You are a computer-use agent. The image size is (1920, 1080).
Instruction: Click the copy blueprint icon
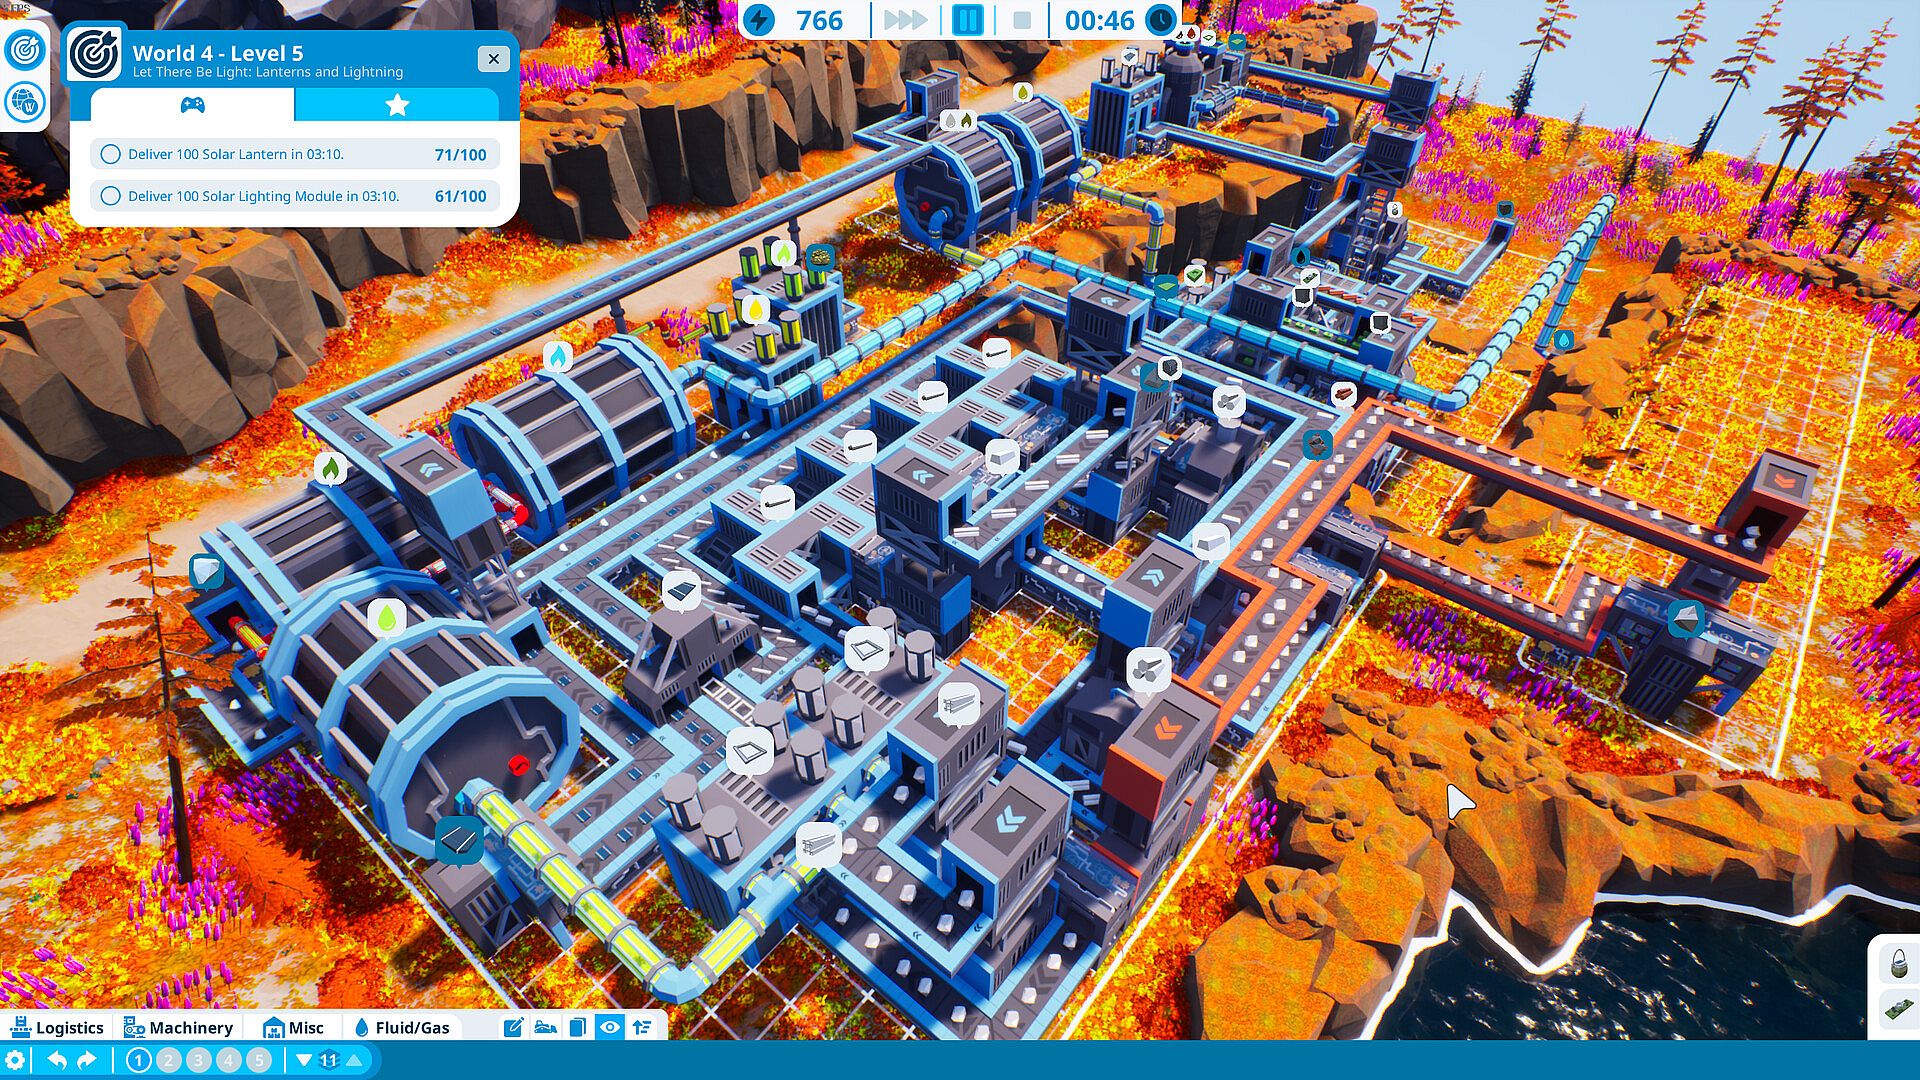tap(577, 1027)
